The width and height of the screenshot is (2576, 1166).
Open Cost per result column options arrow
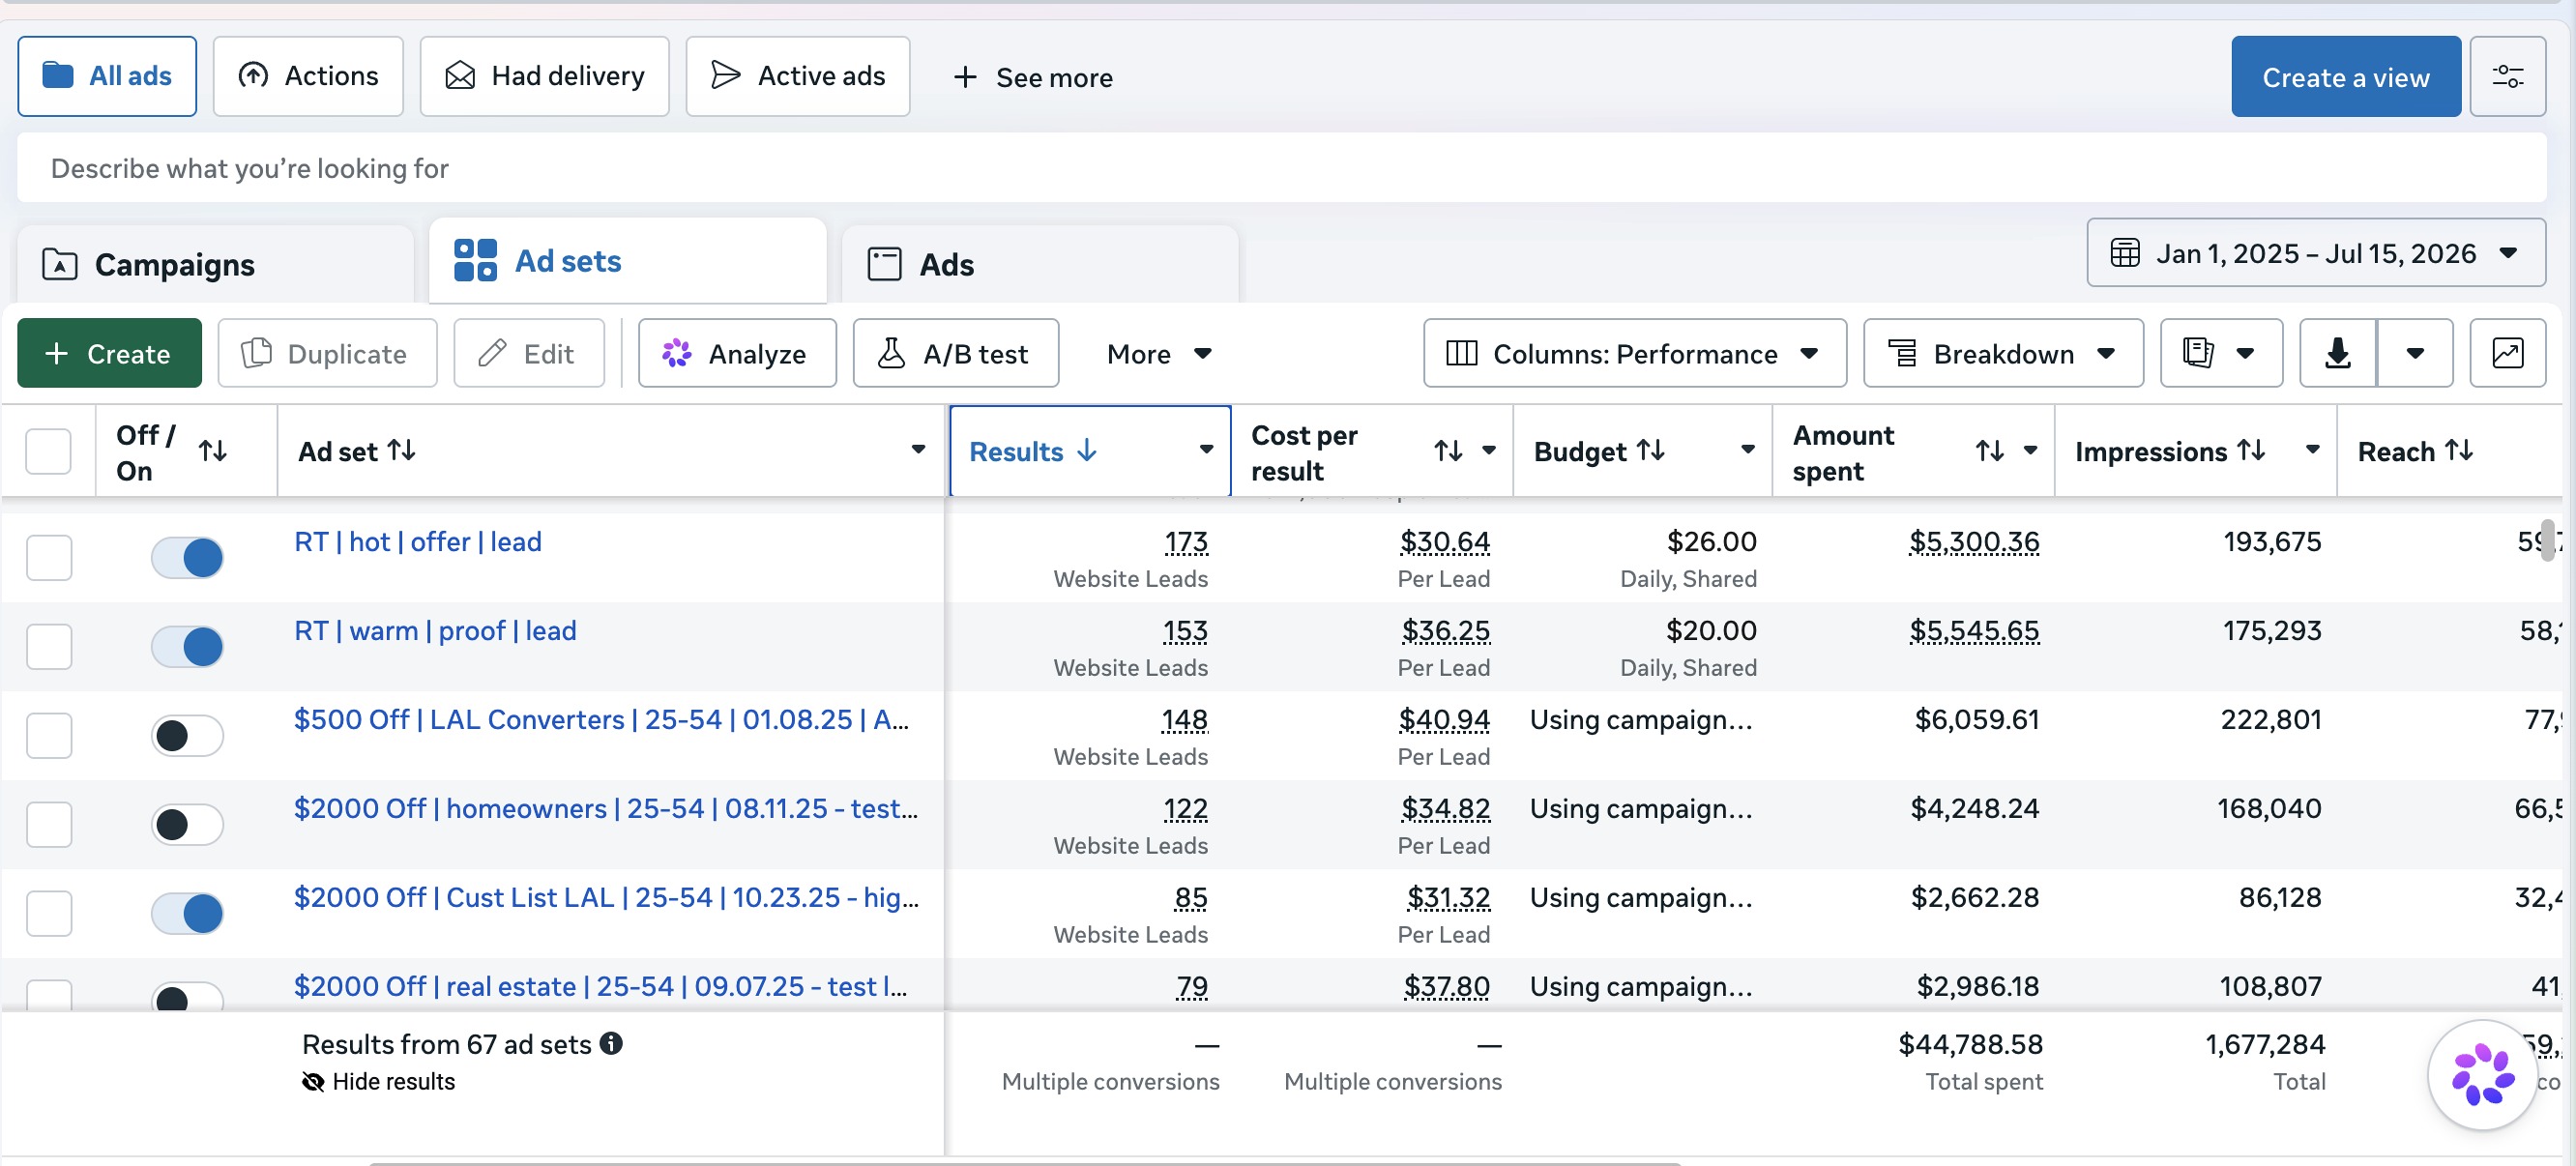coord(1489,450)
